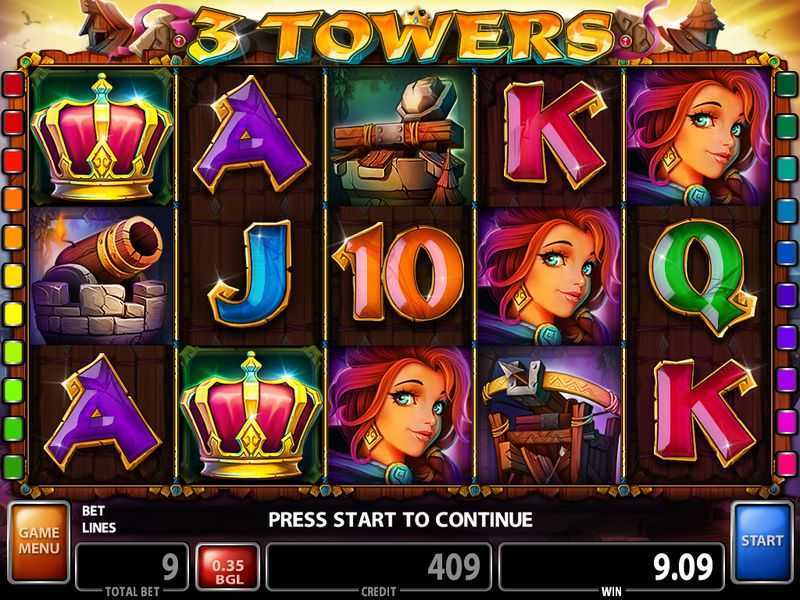Click the cannon symbol on first reel

coord(101,277)
